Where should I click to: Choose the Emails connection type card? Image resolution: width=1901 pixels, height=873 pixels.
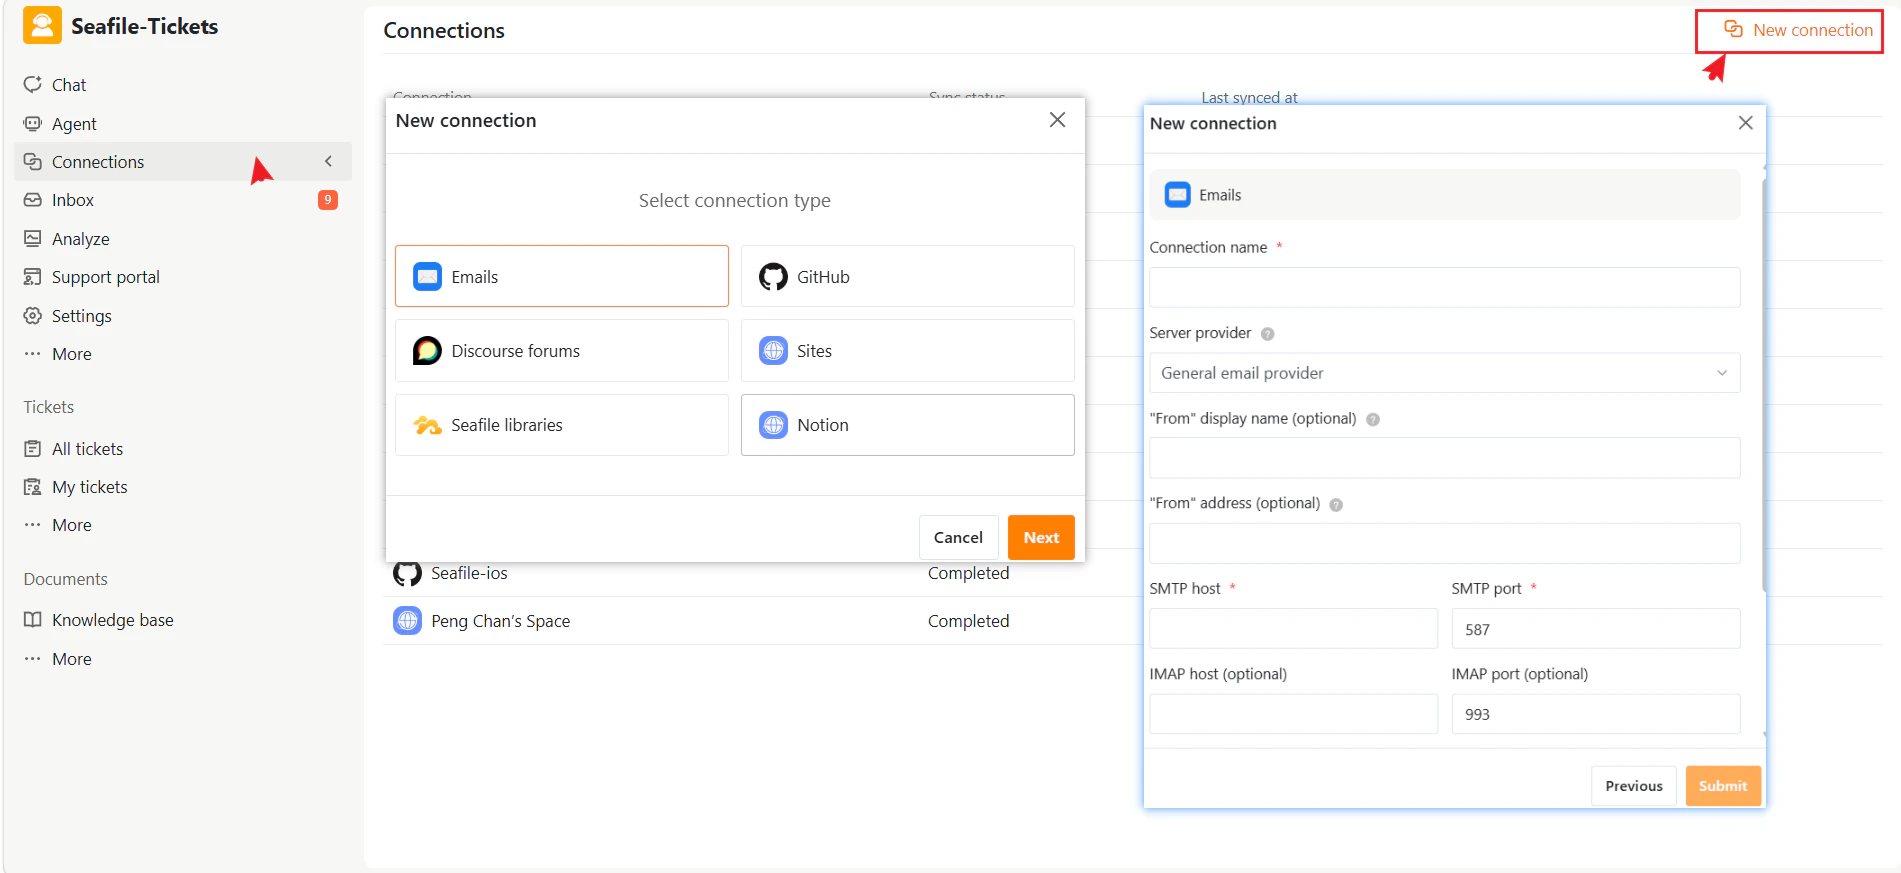coord(562,276)
